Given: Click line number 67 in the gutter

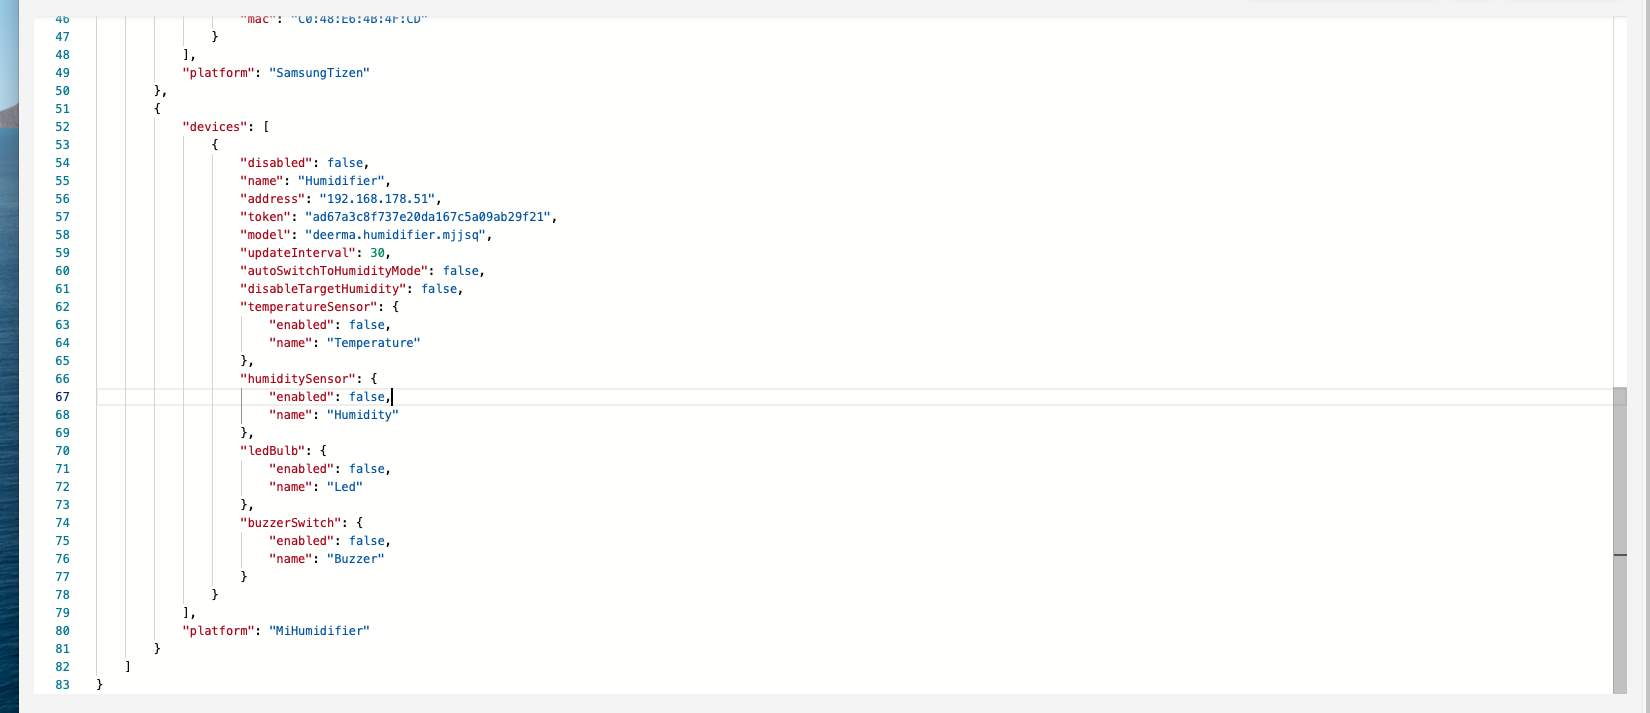Looking at the screenshot, I should click(62, 397).
